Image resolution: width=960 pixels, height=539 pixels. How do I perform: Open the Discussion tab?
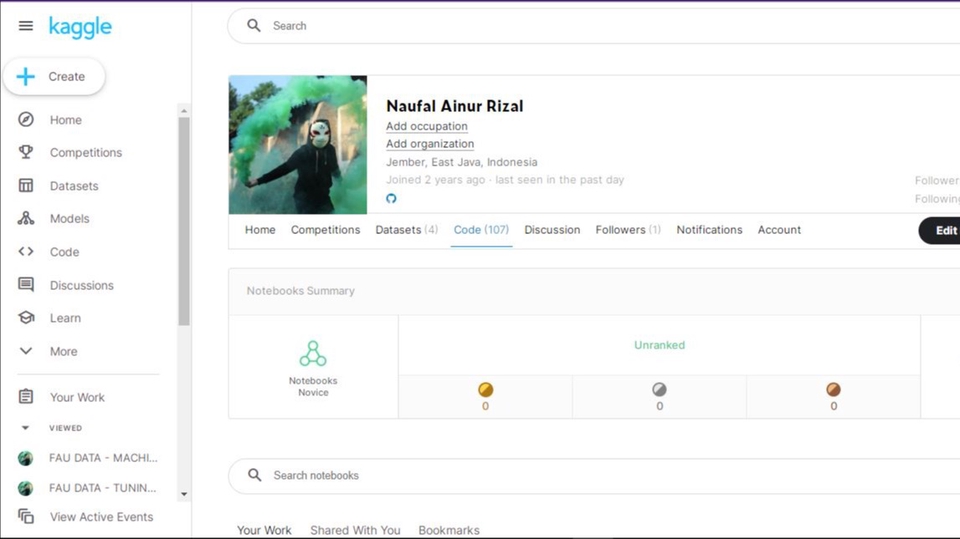click(x=552, y=230)
